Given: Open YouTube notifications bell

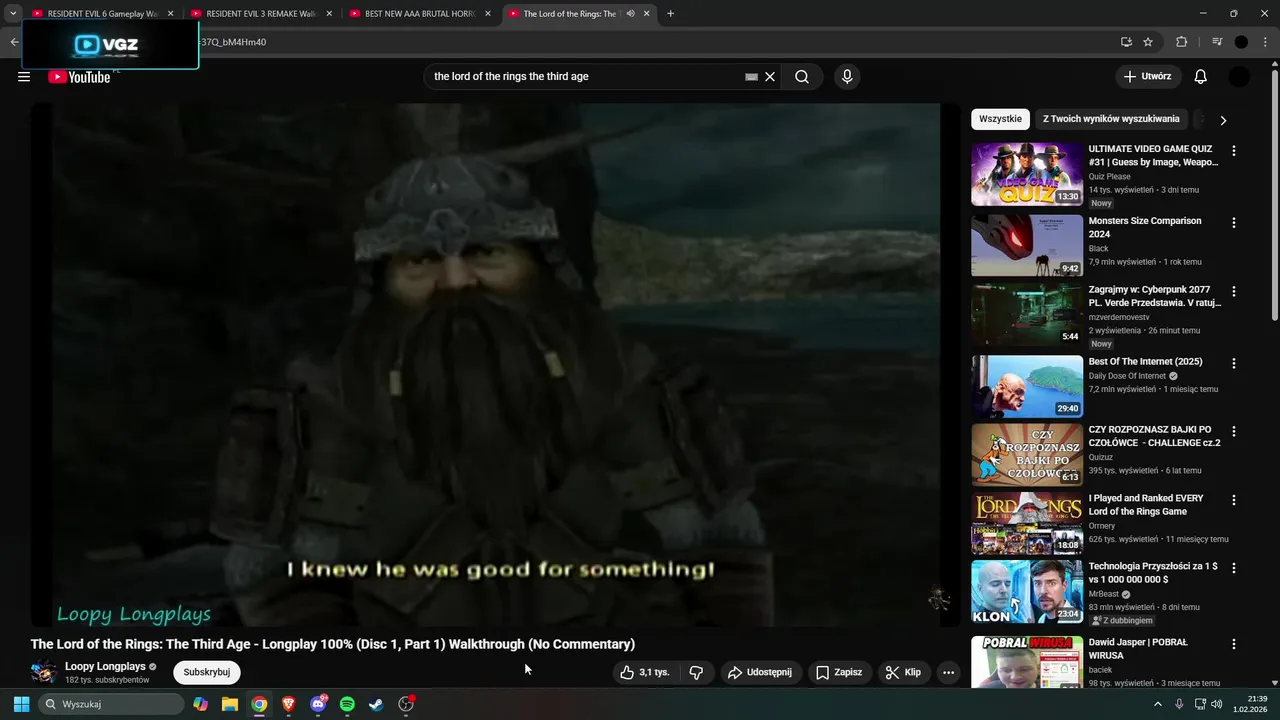Looking at the screenshot, I should click(x=1201, y=77).
